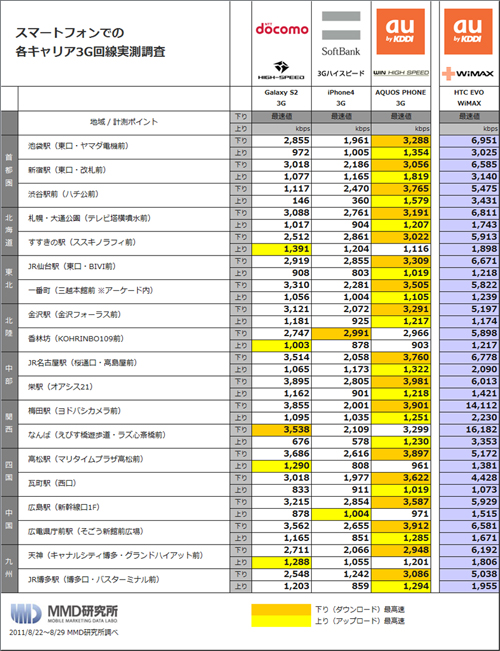Select the 金沢駅（金沢フォーラス前） row label
Image resolution: width=500 pixels, height=651 pixels.
tap(74, 315)
